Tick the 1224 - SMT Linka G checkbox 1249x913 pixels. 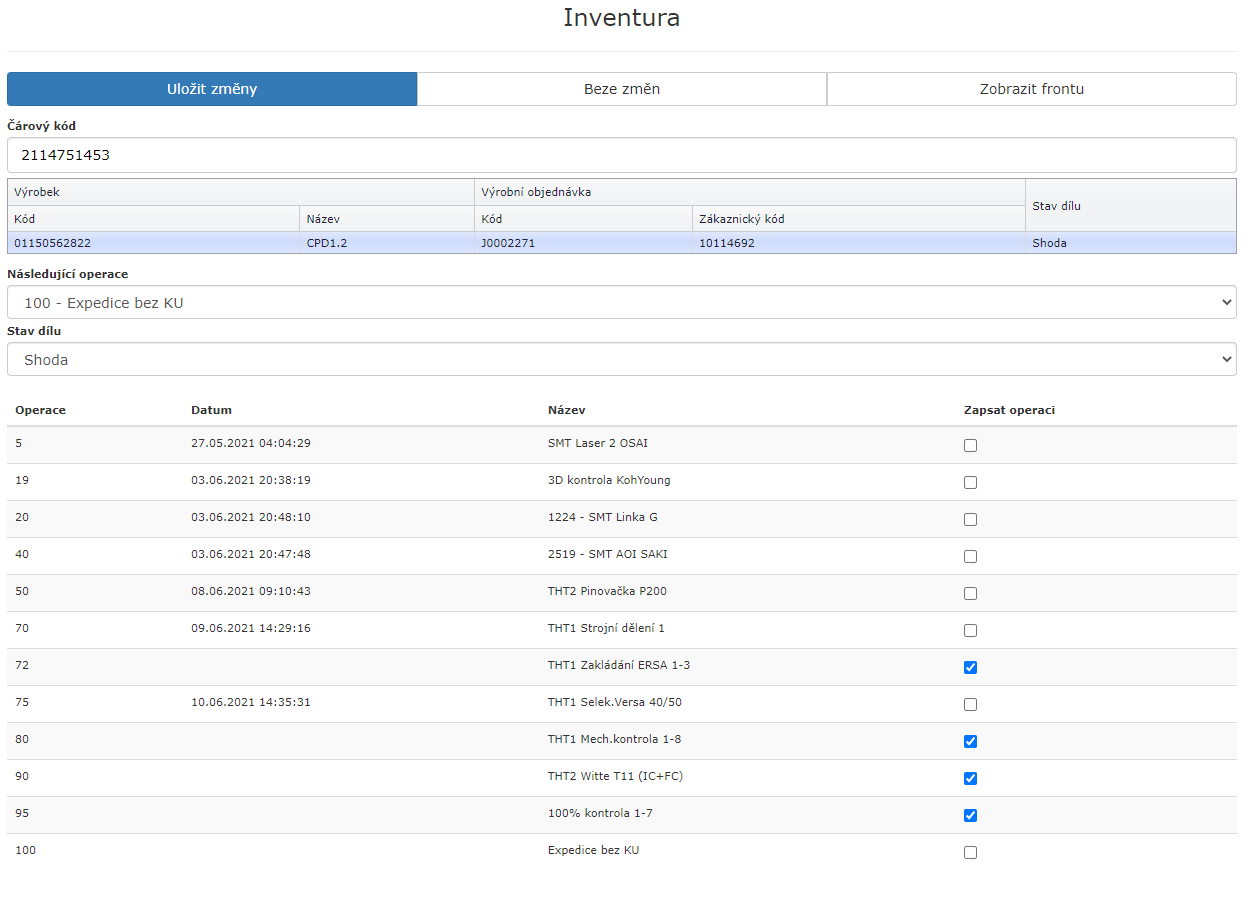click(x=970, y=520)
